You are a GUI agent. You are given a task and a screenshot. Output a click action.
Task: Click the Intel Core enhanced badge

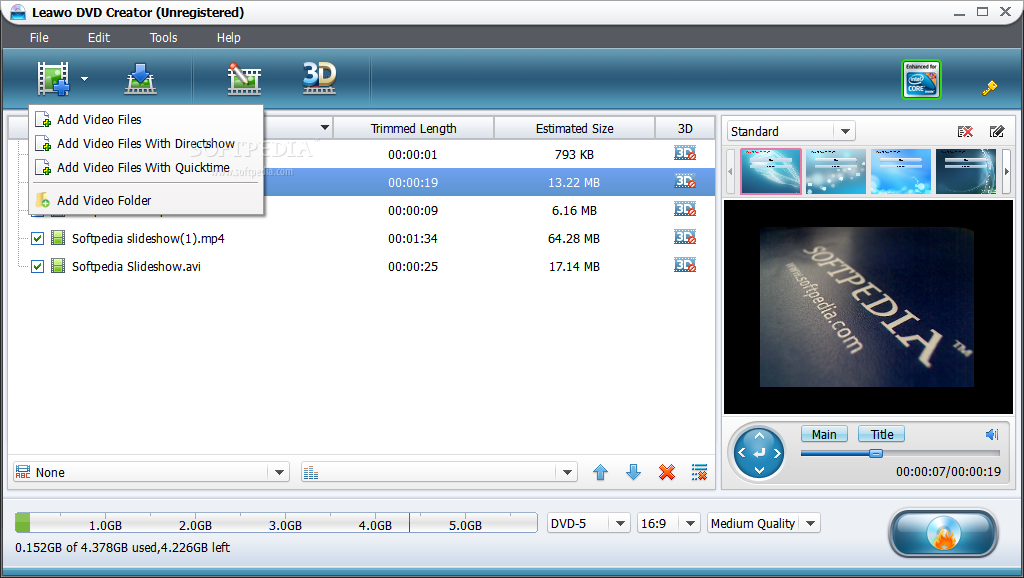coord(921,80)
